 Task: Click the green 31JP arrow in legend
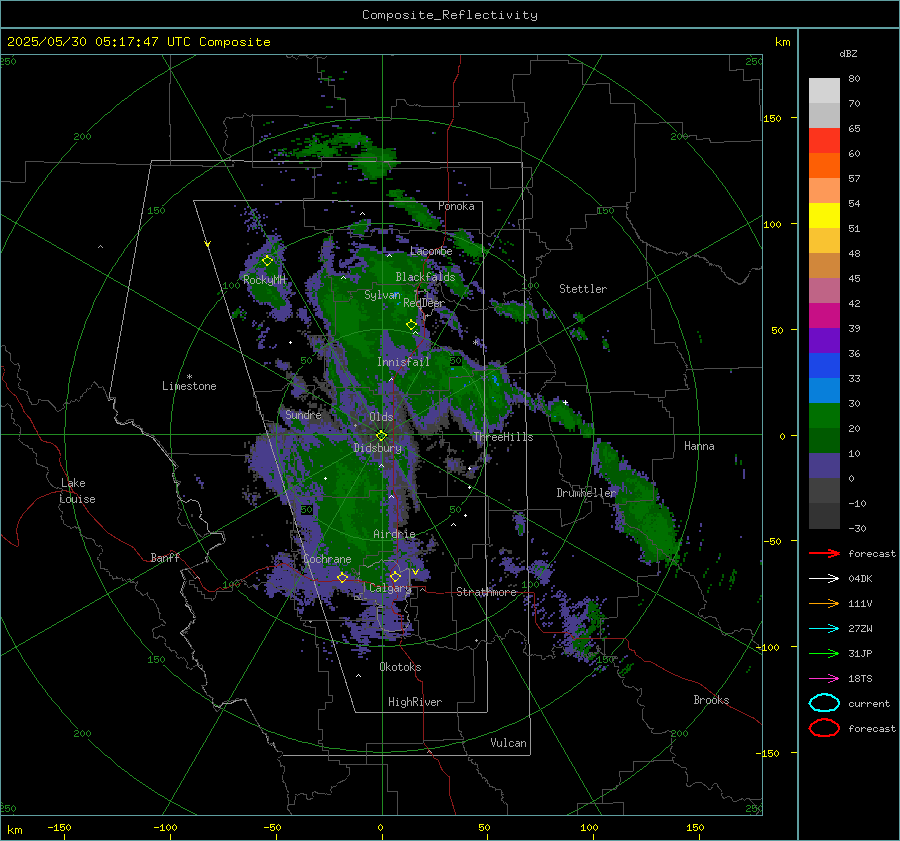click(x=824, y=653)
